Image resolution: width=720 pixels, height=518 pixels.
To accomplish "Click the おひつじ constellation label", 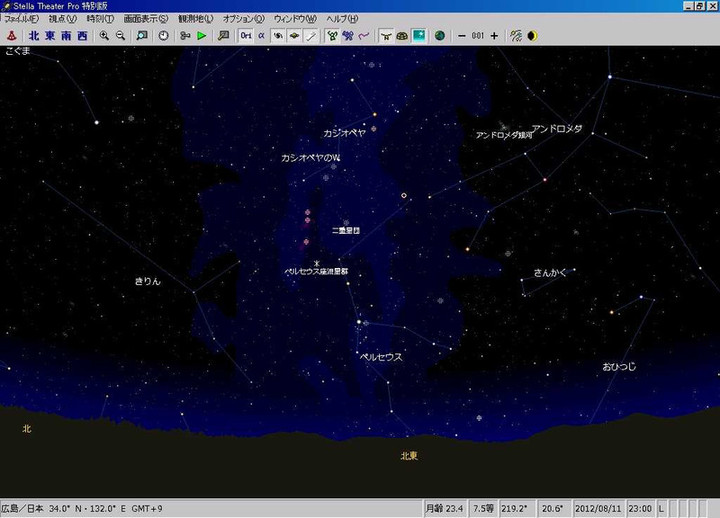I will [619, 366].
